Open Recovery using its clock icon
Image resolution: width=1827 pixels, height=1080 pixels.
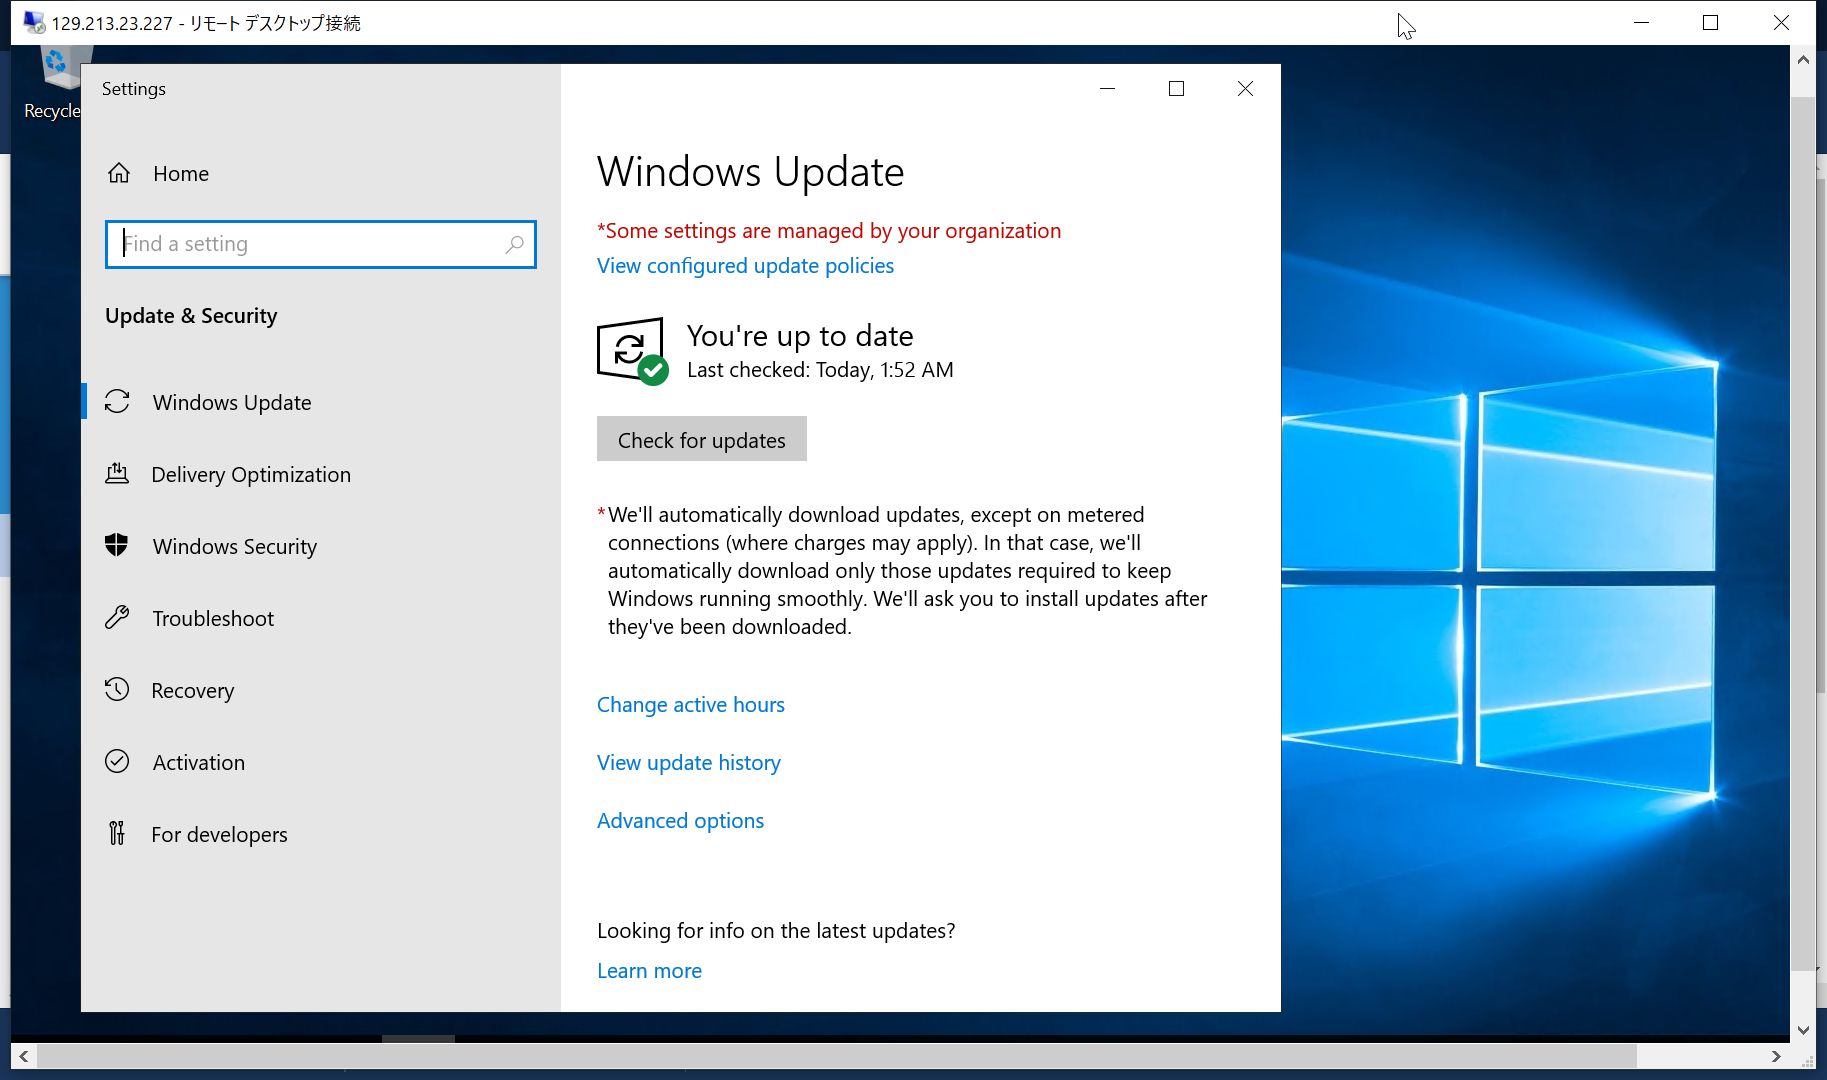click(x=117, y=689)
